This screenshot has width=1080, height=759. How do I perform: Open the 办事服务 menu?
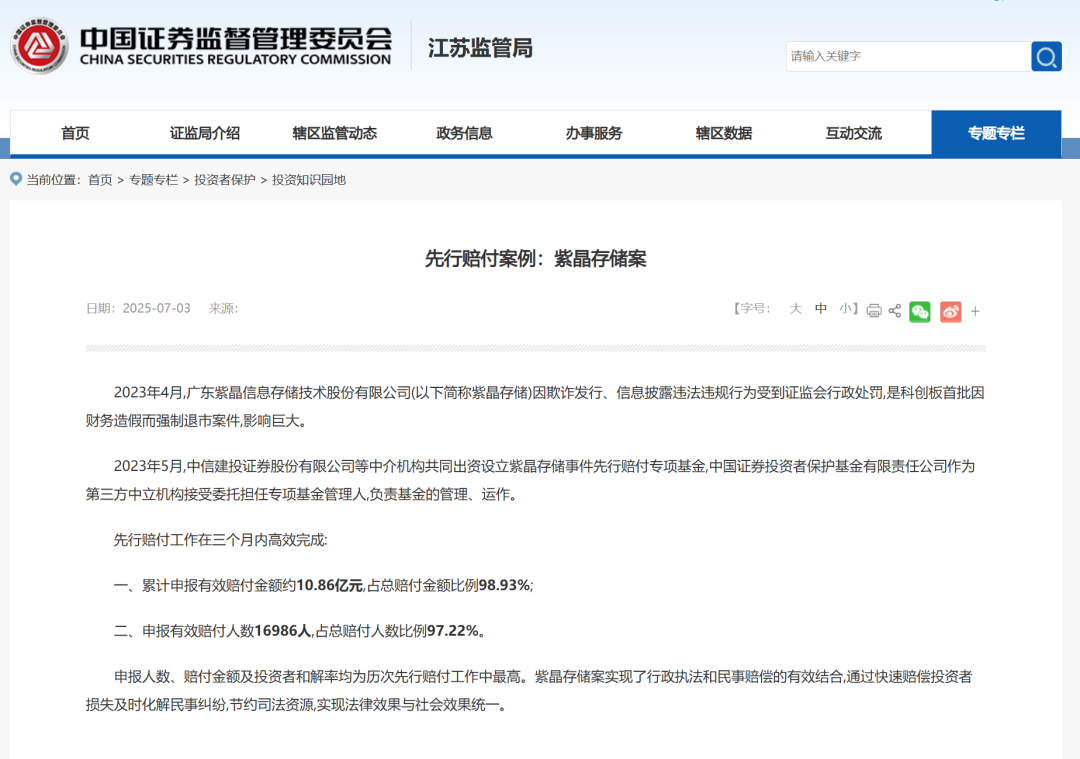pyautogui.click(x=594, y=133)
